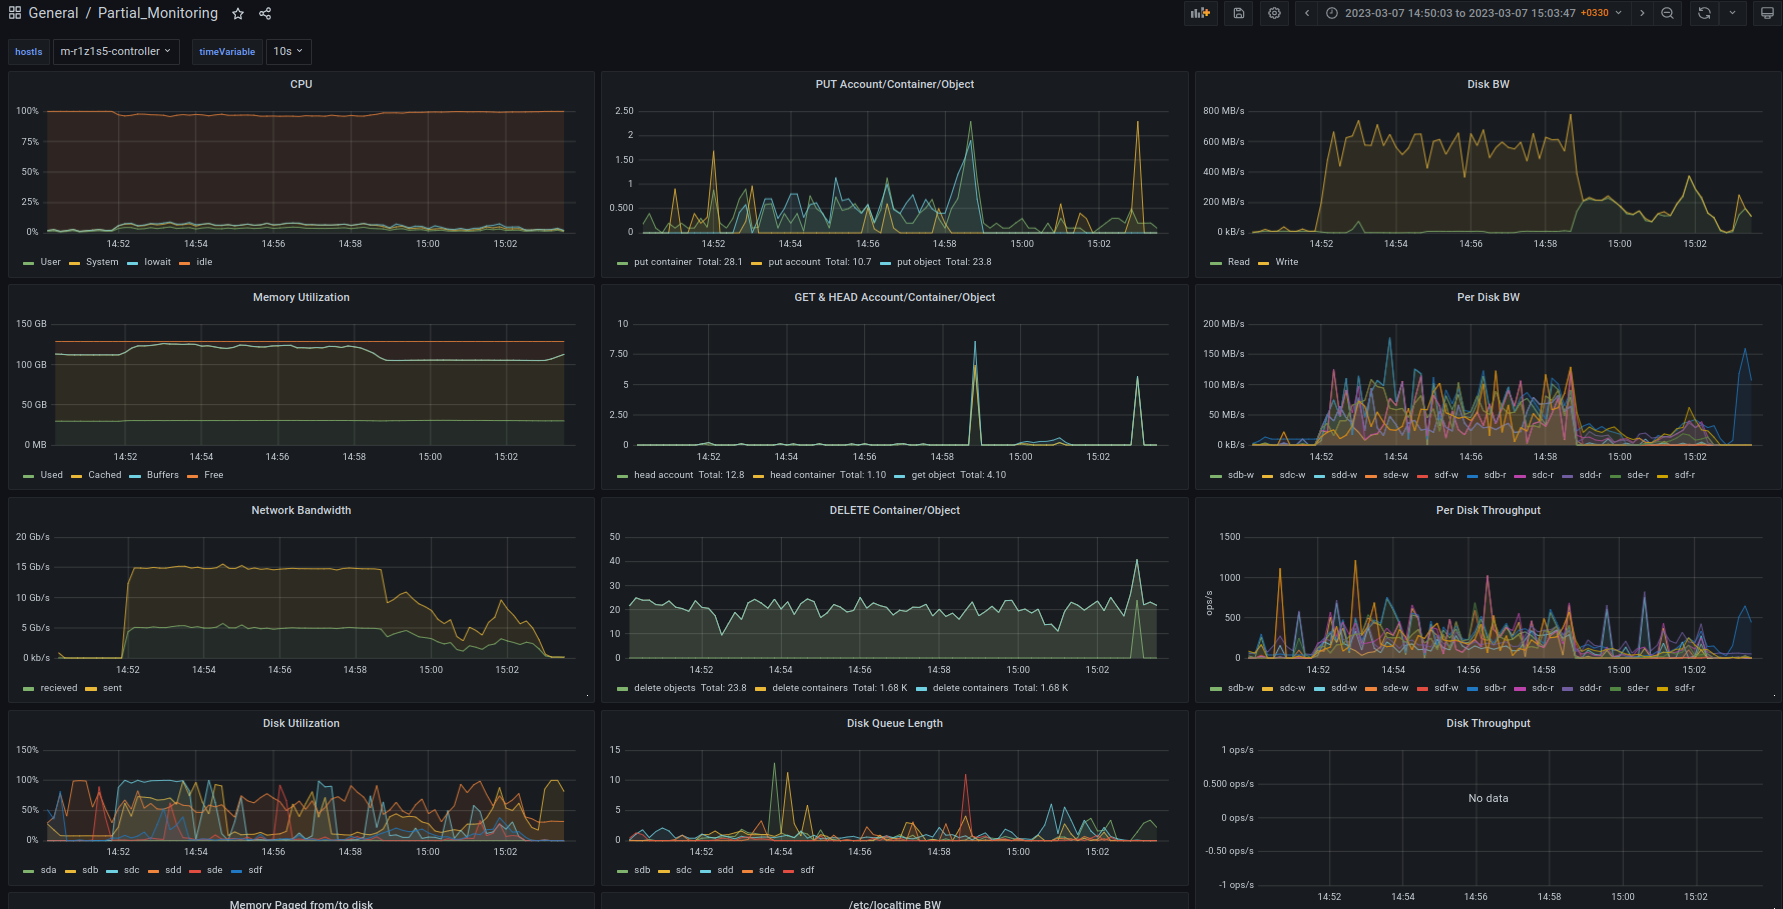Open the Network Bandwidth panel title menu

[x=301, y=510]
